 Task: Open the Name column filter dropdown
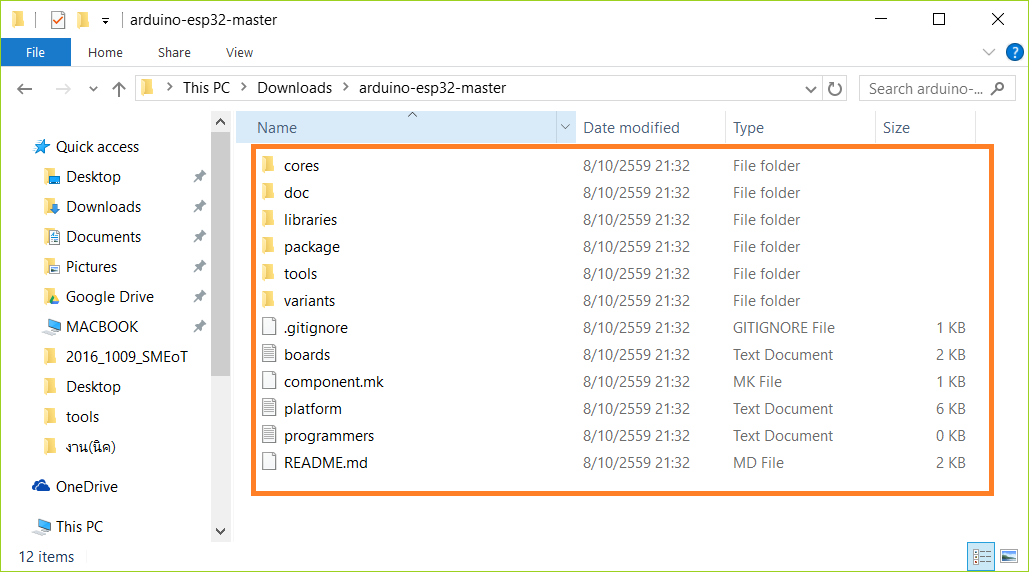(x=565, y=127)
